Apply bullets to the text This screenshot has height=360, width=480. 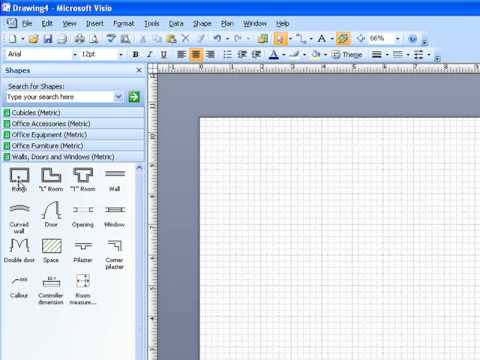pyautogui.click(x=227, y=54)
